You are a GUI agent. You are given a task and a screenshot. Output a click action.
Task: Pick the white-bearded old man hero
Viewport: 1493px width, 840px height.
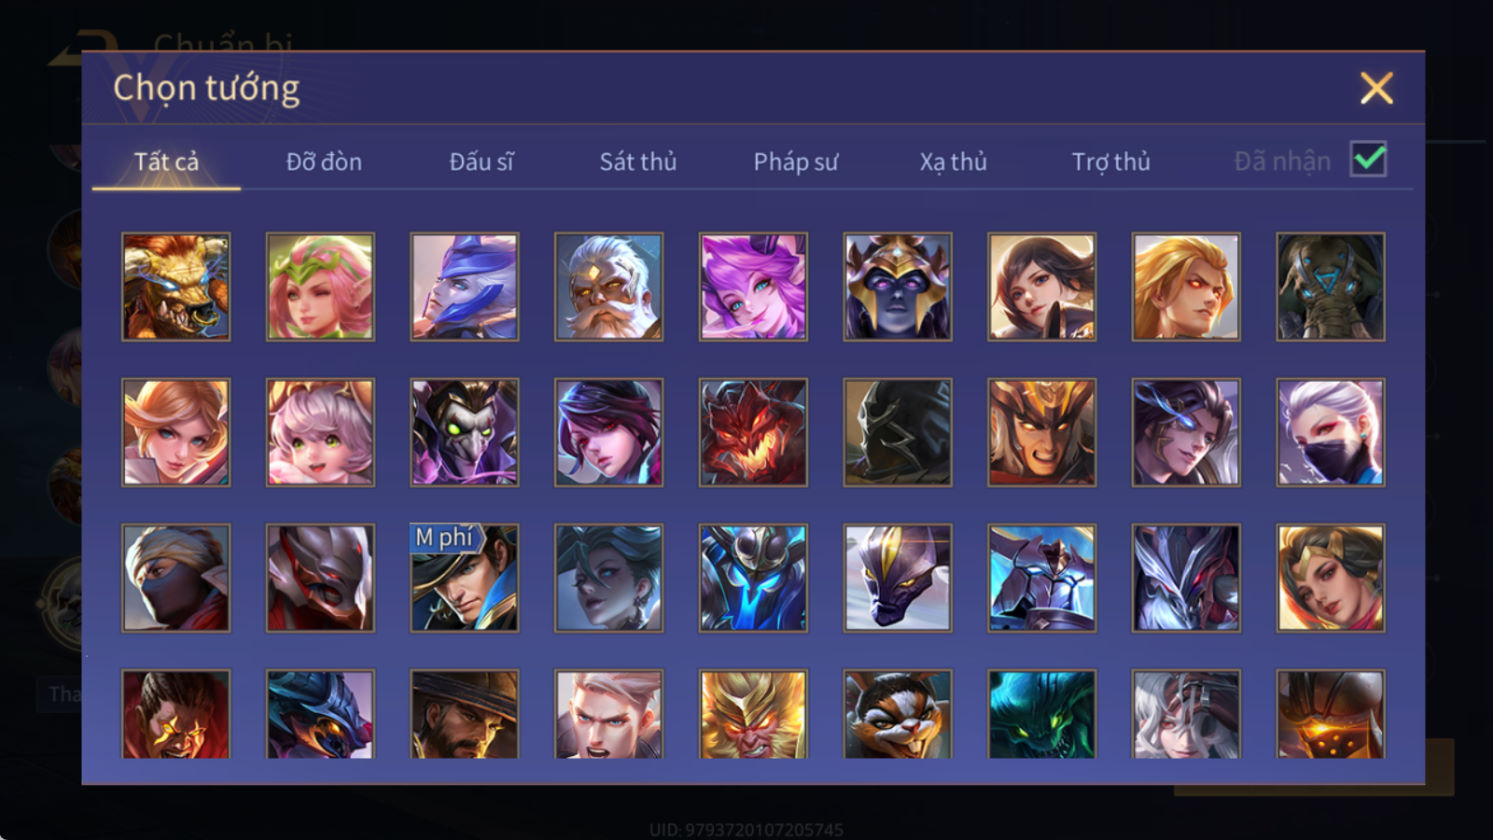pyautogui.click(x=609, y=287)
